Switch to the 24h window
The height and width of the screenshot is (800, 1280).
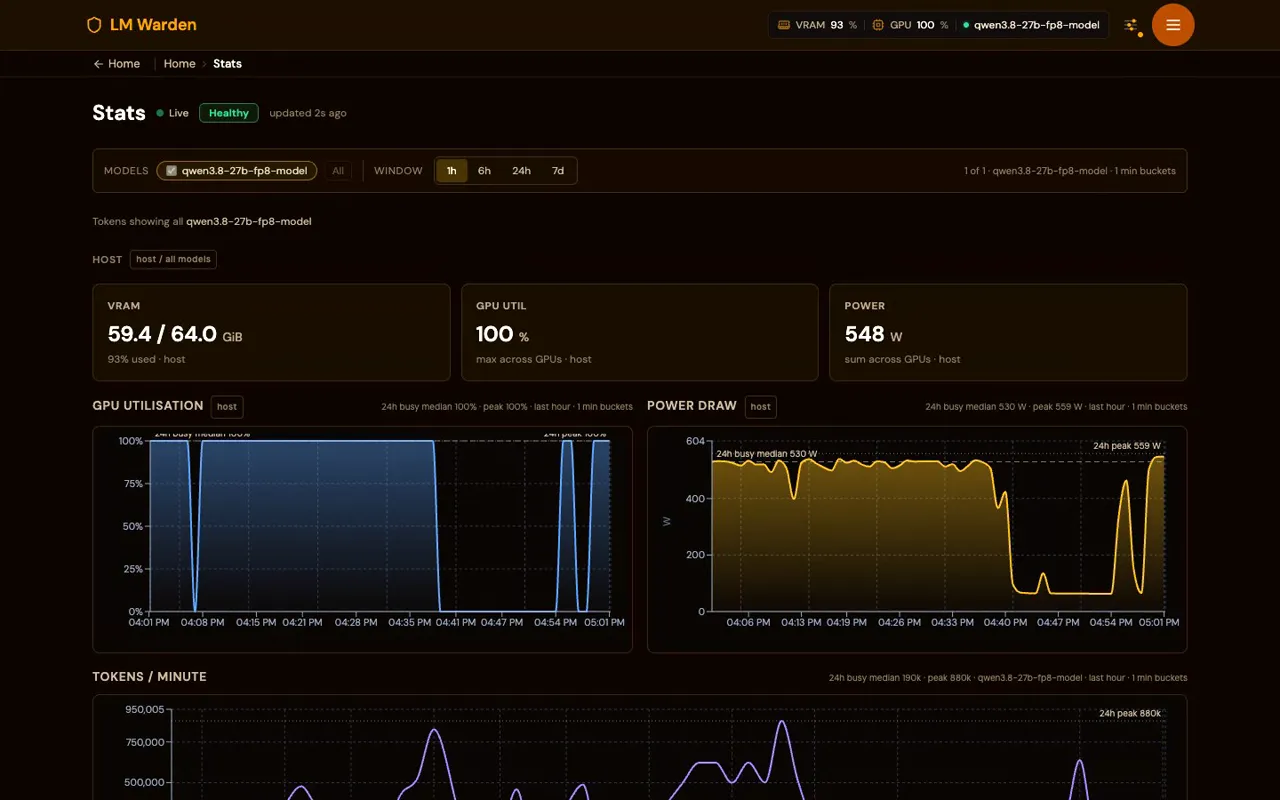[521, 171]
